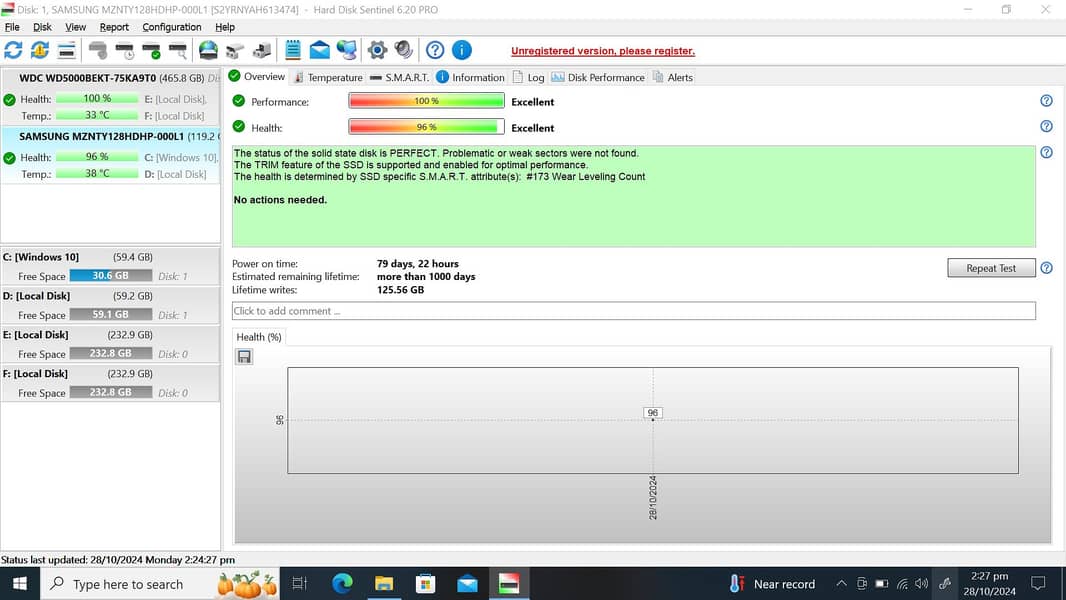
Task: Click the help icon beside Performance bar
Action: [1046, 101]
